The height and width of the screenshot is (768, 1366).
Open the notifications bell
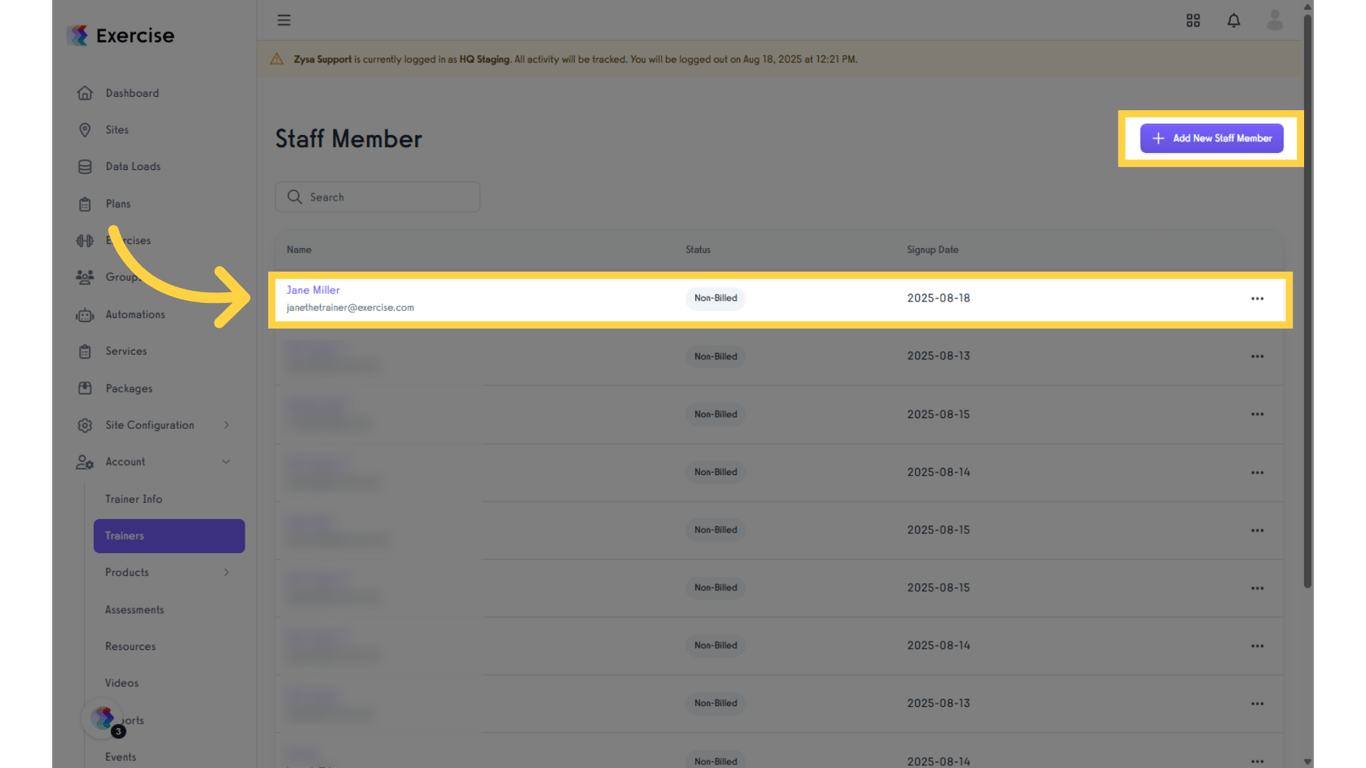(1234, 20)
